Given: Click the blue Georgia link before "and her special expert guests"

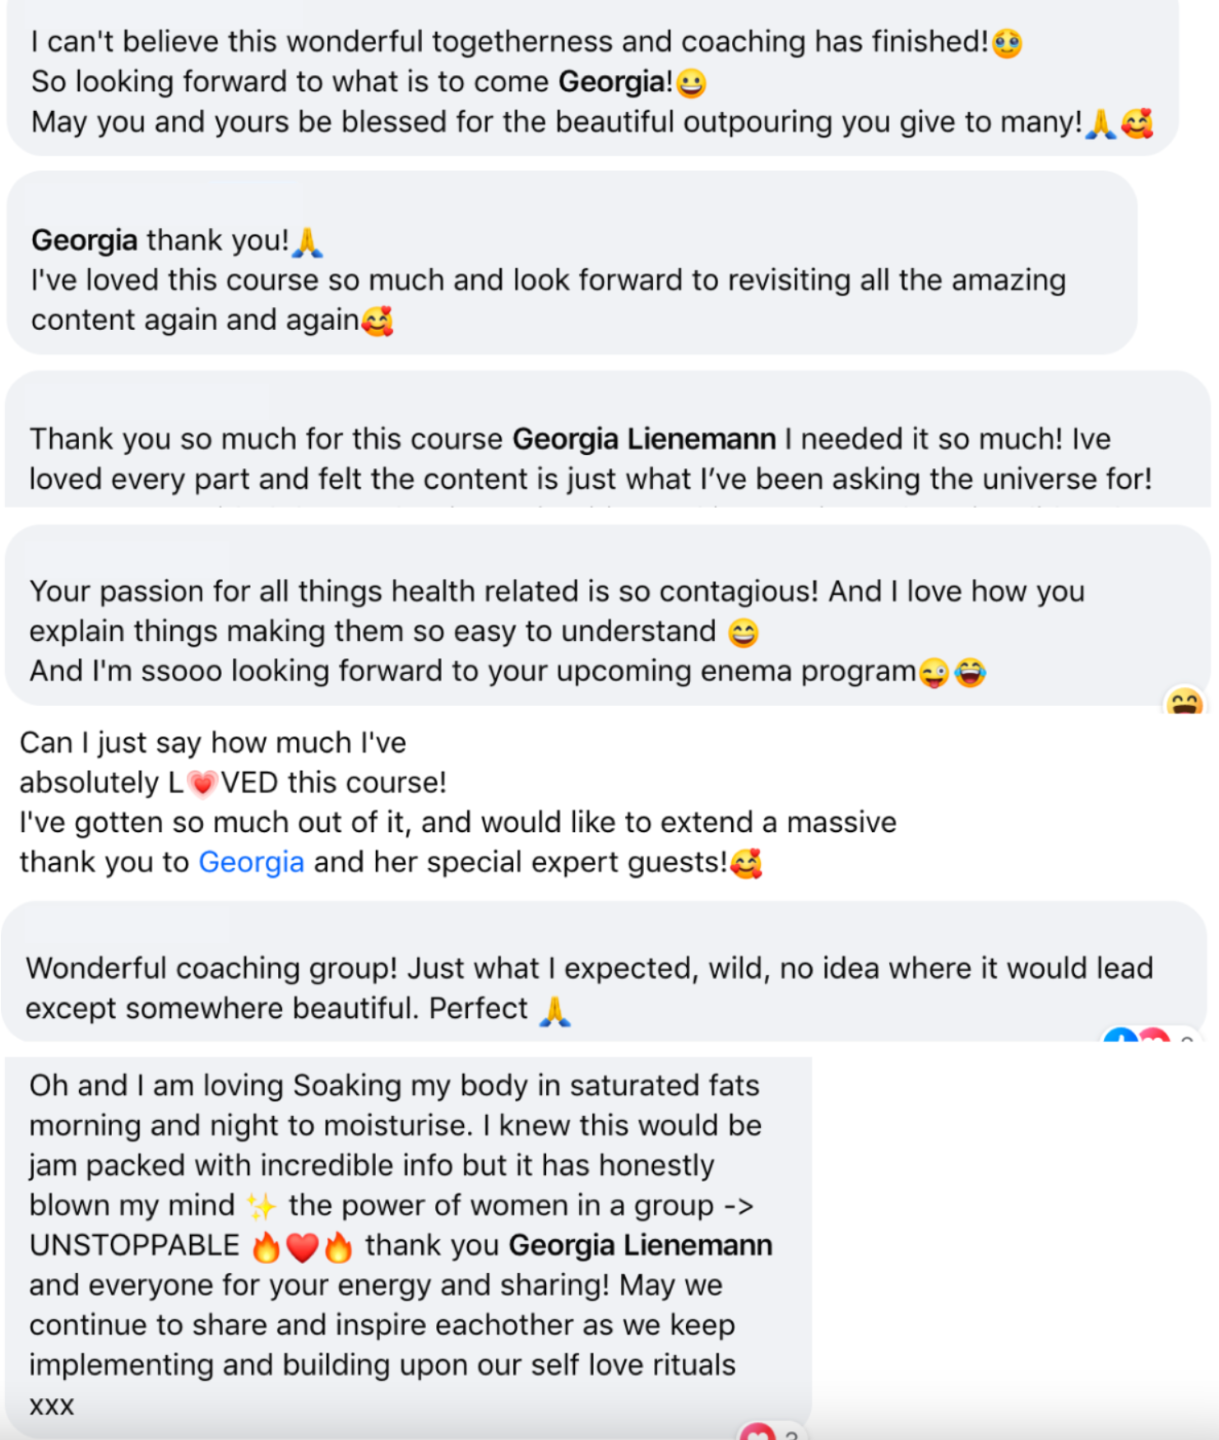Looking at the screenshot, I should click(x=251, y=862).
